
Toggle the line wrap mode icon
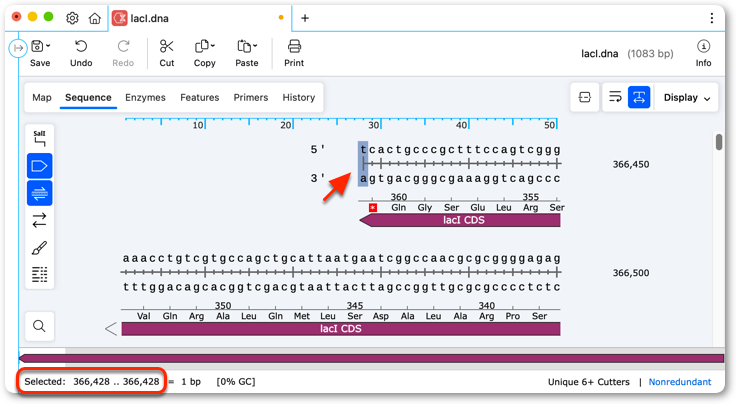point(615,97)
